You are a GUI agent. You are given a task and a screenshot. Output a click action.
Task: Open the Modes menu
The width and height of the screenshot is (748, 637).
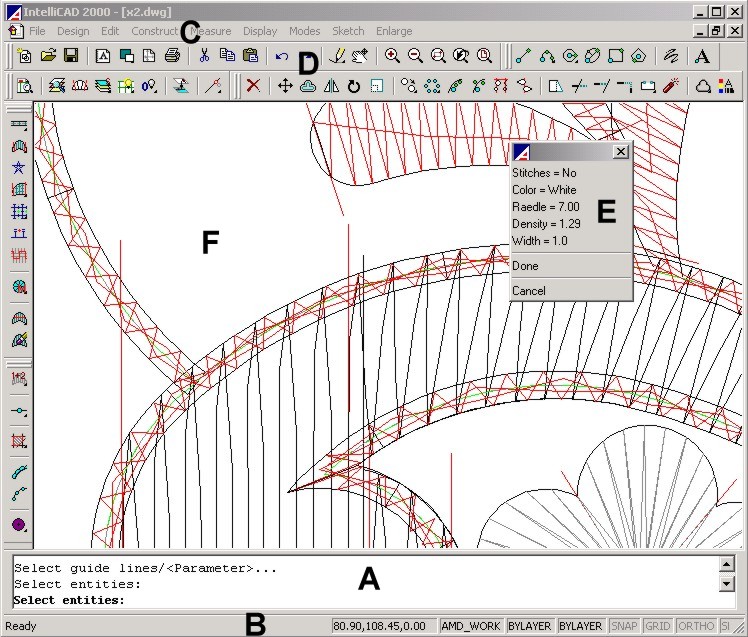click(x=304, y=32)
